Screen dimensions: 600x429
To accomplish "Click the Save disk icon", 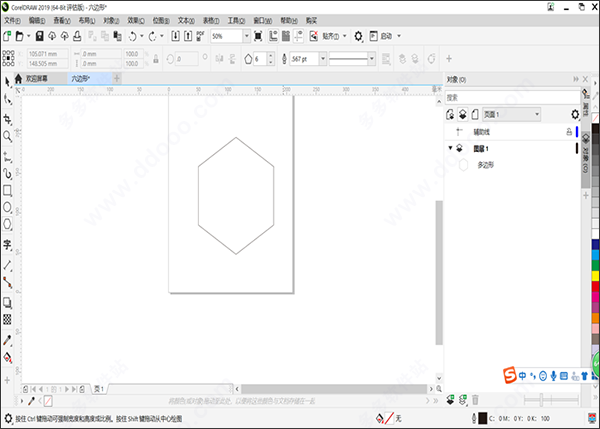I will [39, 36].
